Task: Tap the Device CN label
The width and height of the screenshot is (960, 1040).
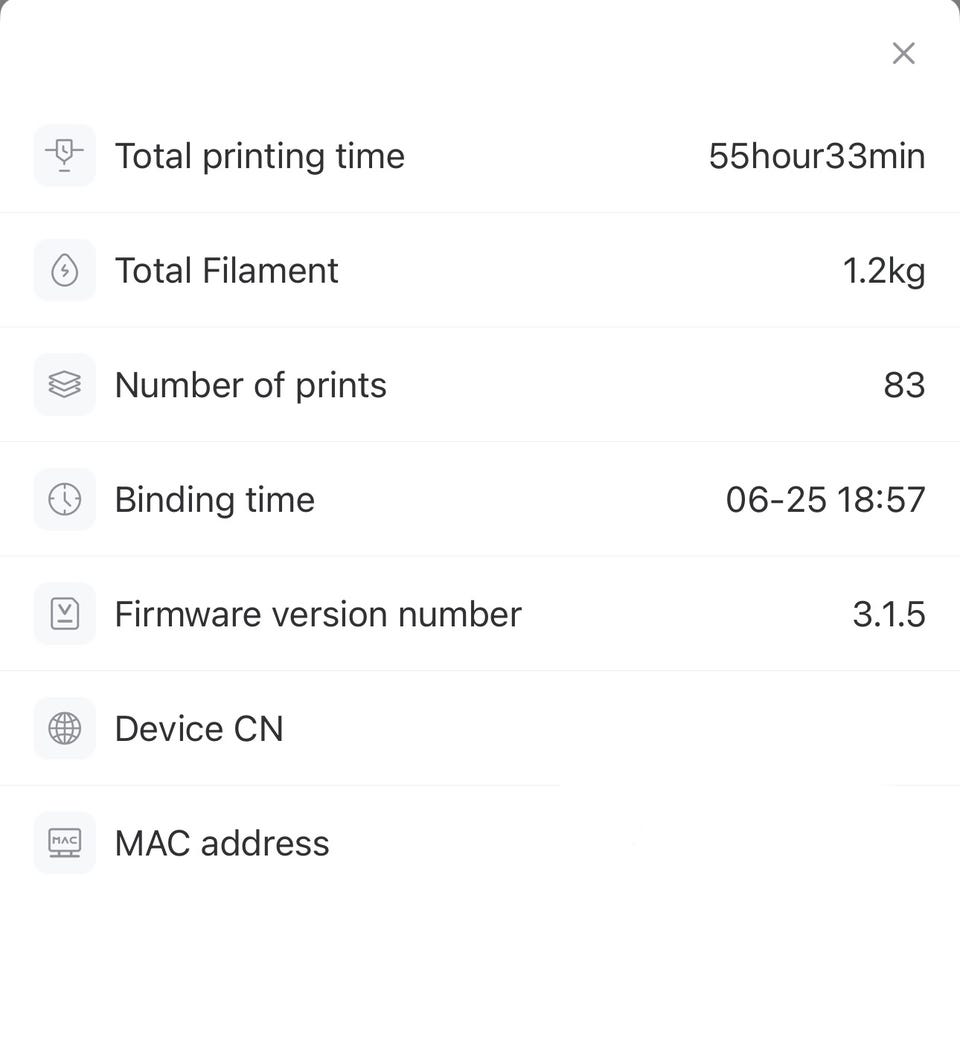Action: [x=199, y=729]
